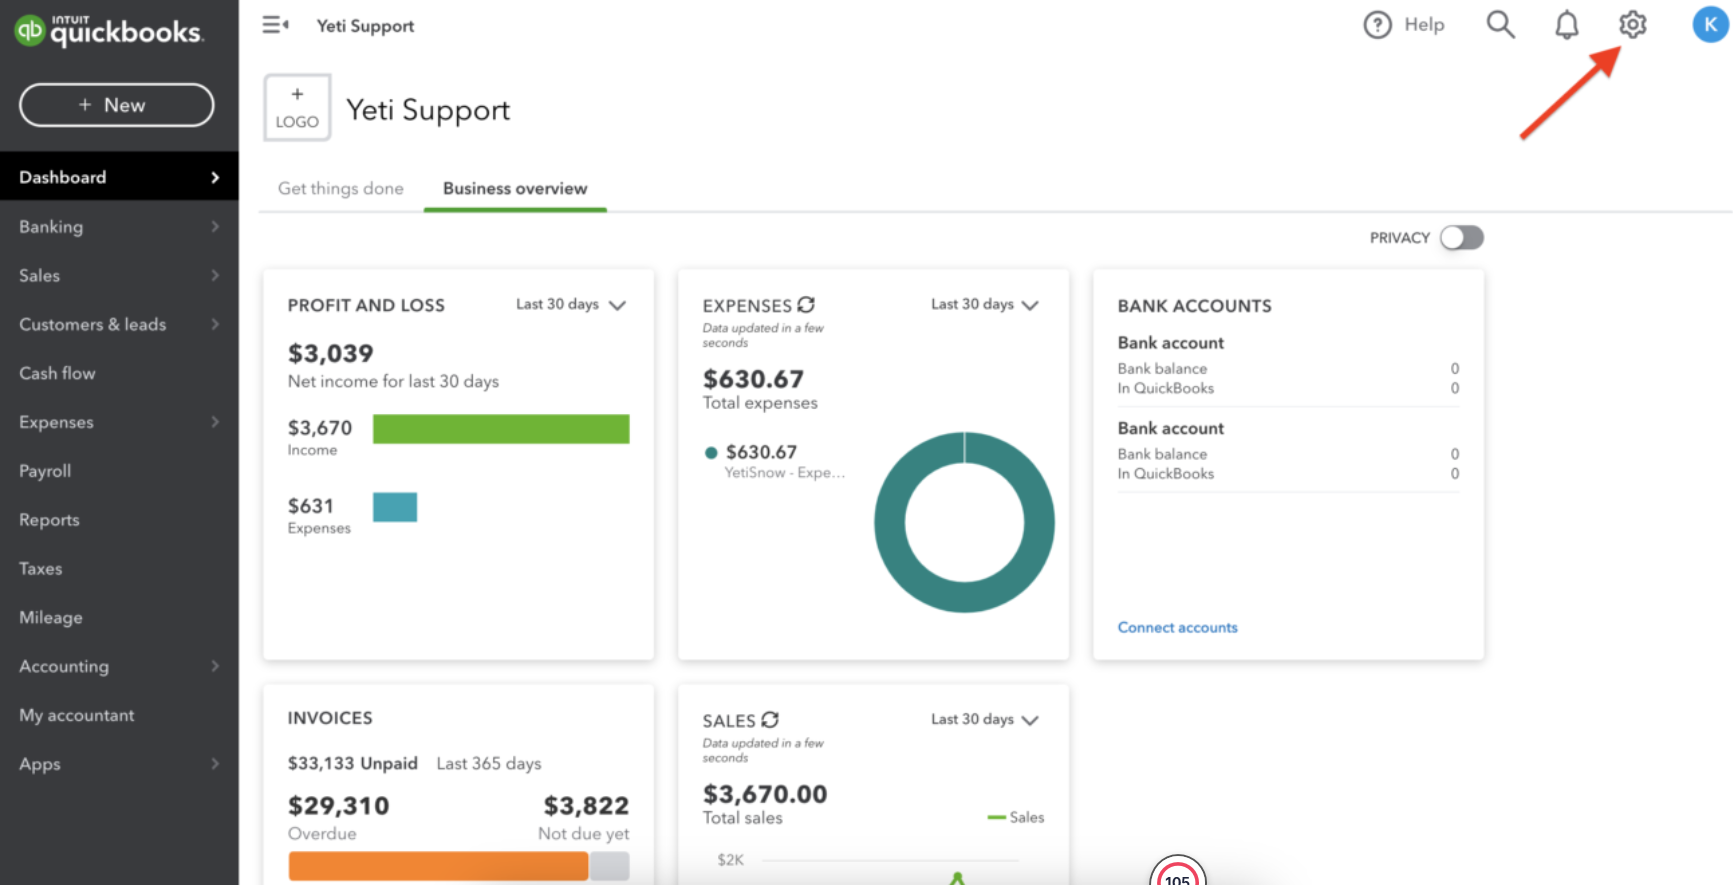Image resolution: width=1733 pixels, height=885 pixels.
Task: Toggle the Privacy switch
Action: 1461,237
